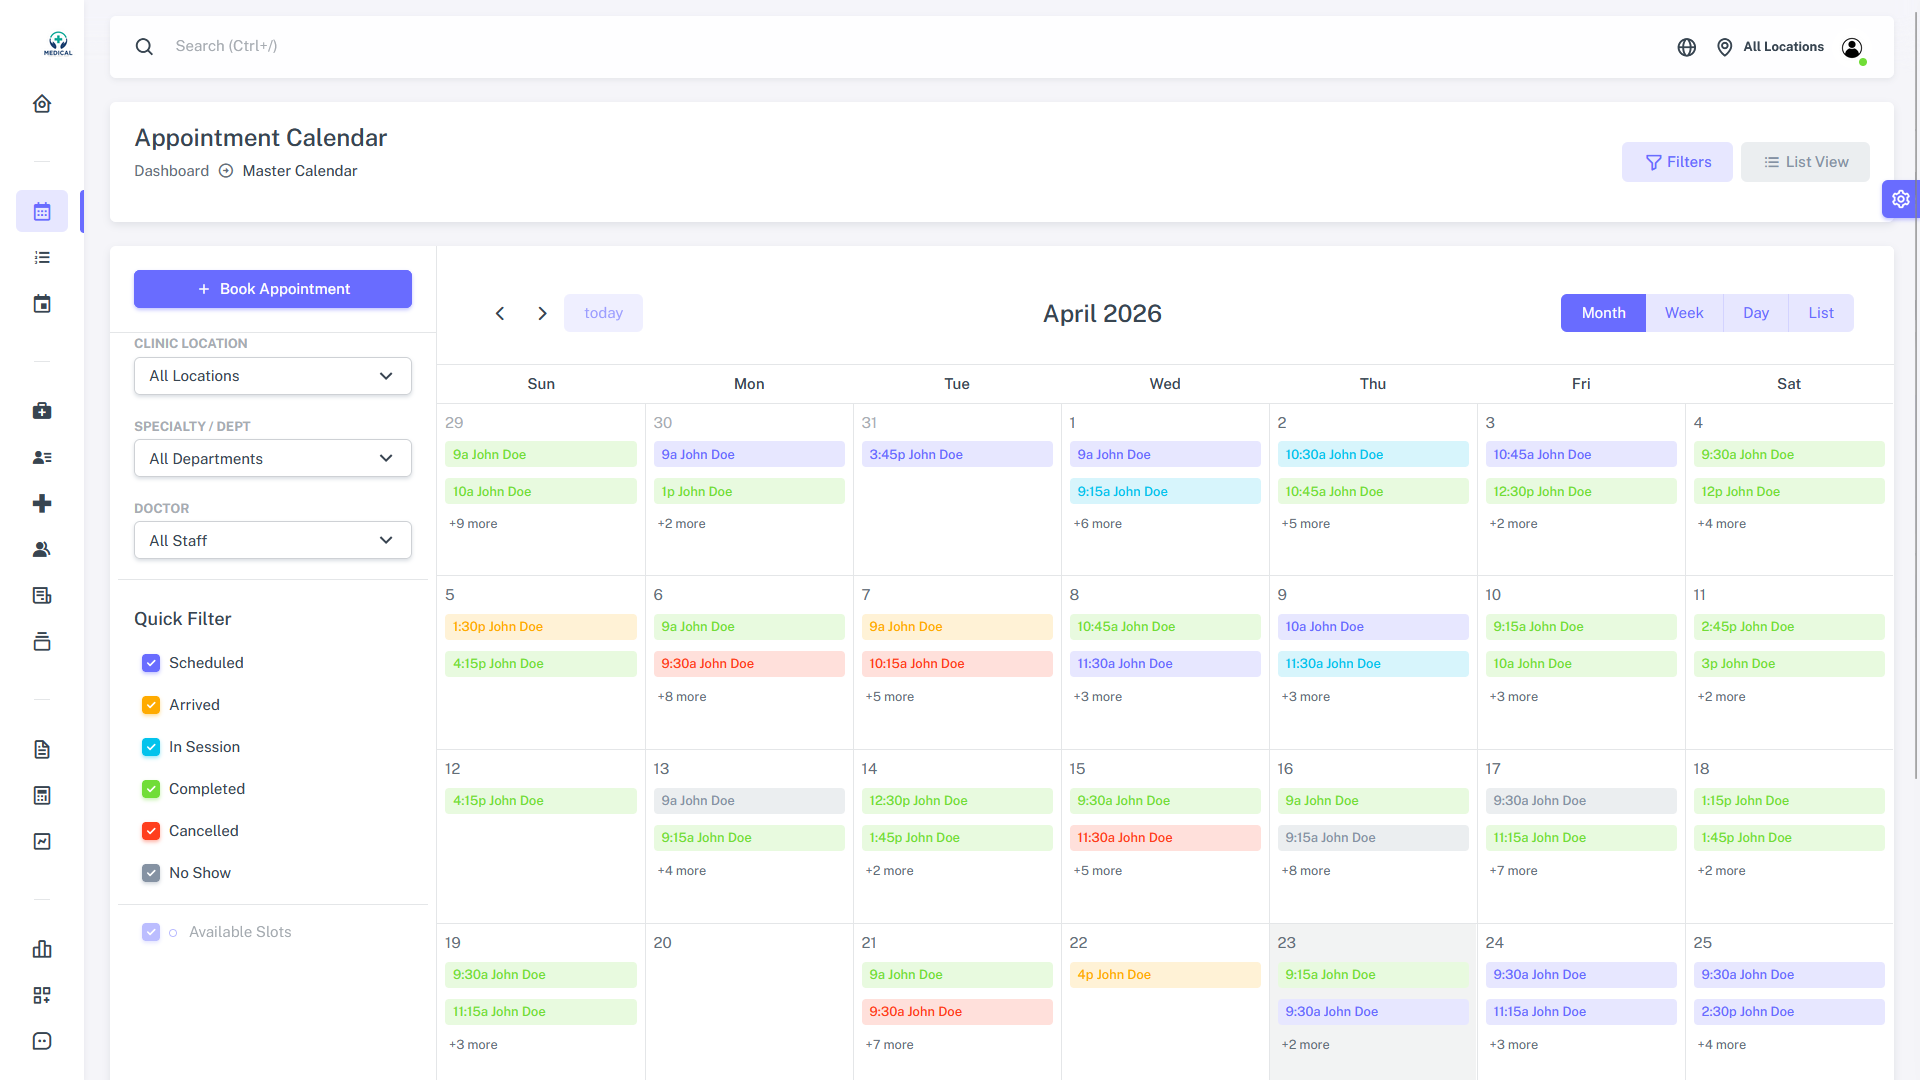1920x1080 pixels.
Task: Expand +8 more on April 16
Action: tap(1305, 871)
